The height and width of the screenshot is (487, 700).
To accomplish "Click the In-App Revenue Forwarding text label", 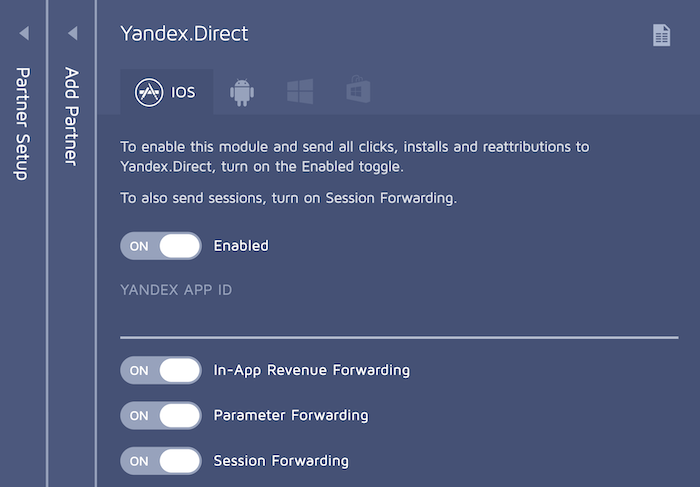I will pyautogui.click(x=312, y=371).
